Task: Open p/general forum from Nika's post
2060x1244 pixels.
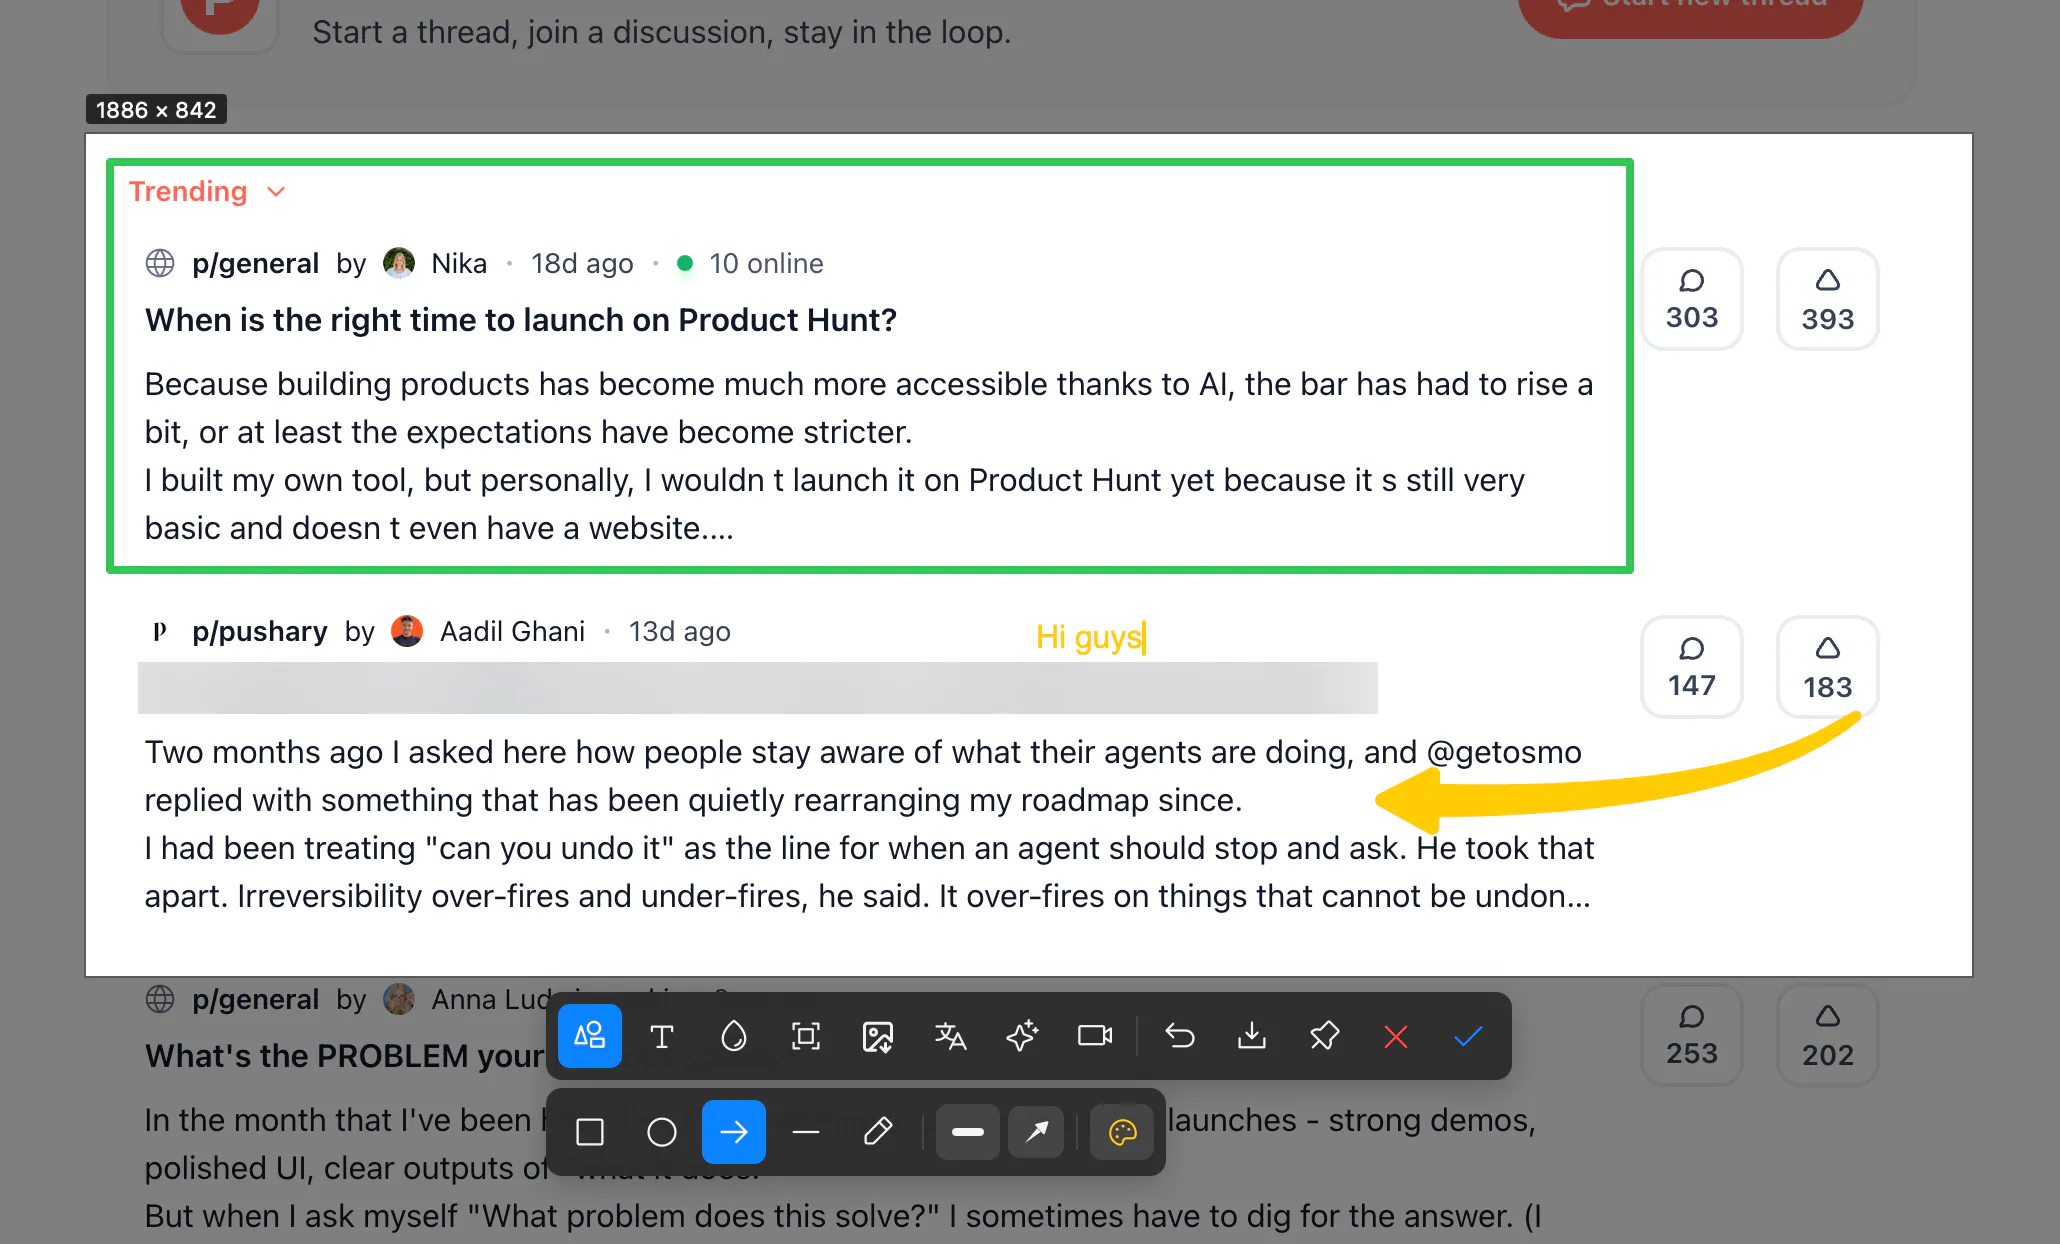Action: coord(255,263)
